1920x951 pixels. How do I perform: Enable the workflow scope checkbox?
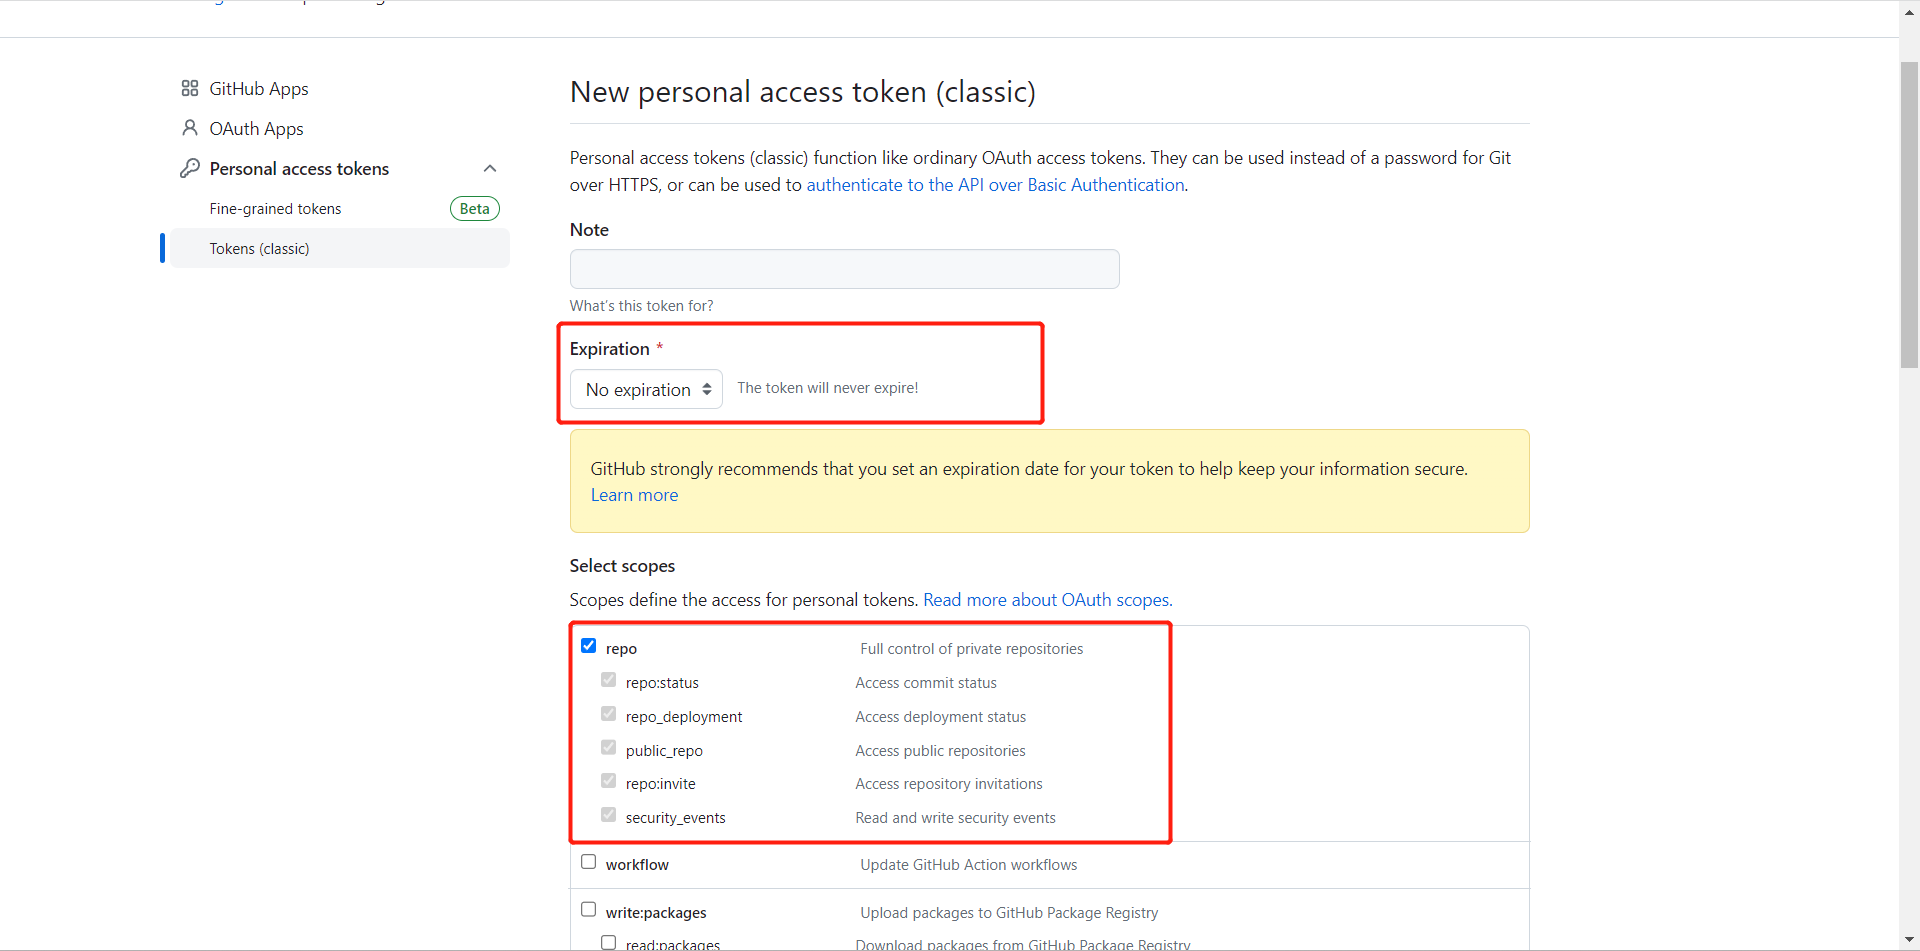pyautogui.click(x=589, y=862)
